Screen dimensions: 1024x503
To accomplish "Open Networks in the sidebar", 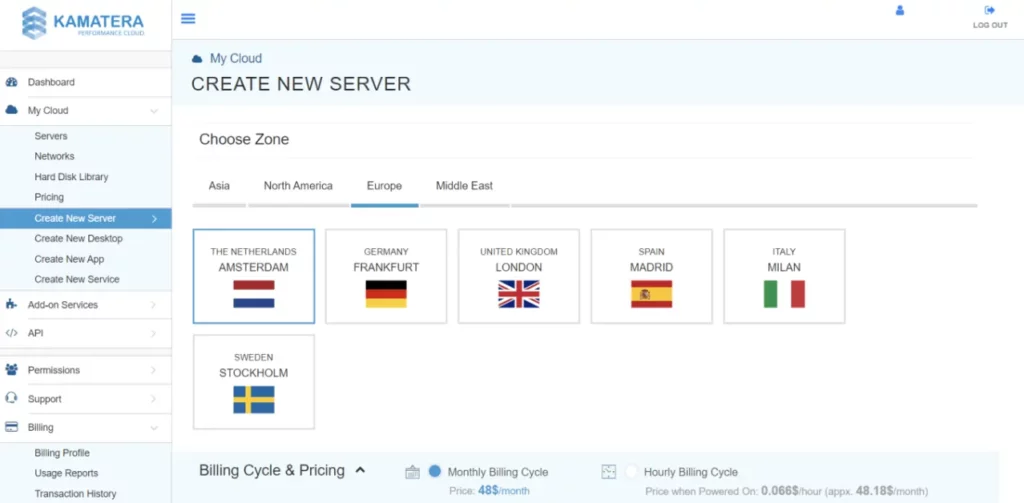I will click(x=54, y=156).
